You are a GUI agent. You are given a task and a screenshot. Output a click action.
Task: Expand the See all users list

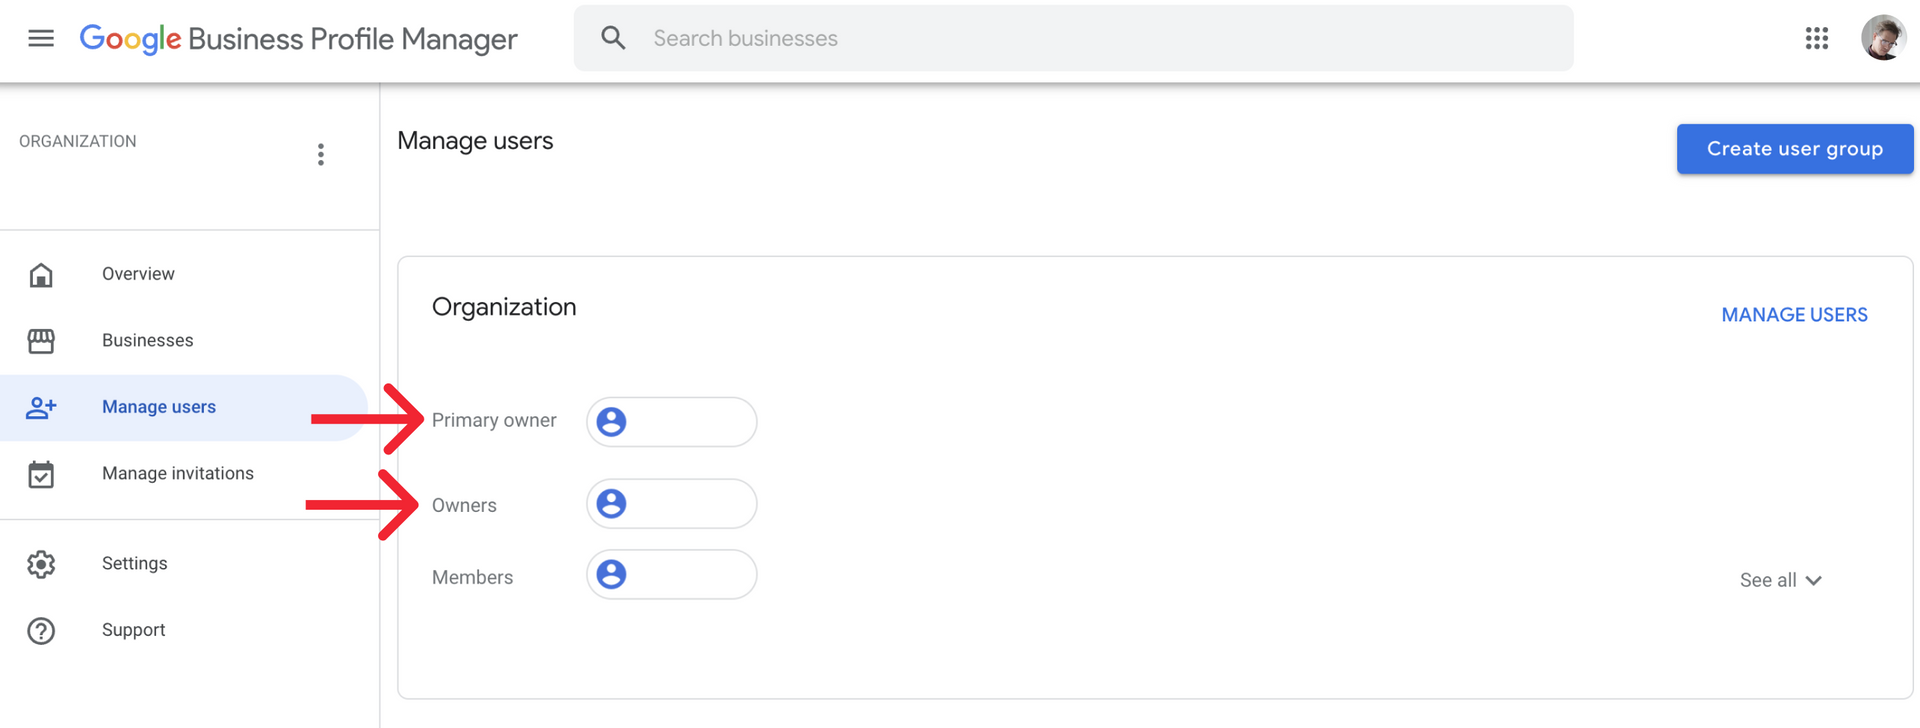tap(1781, 580)
